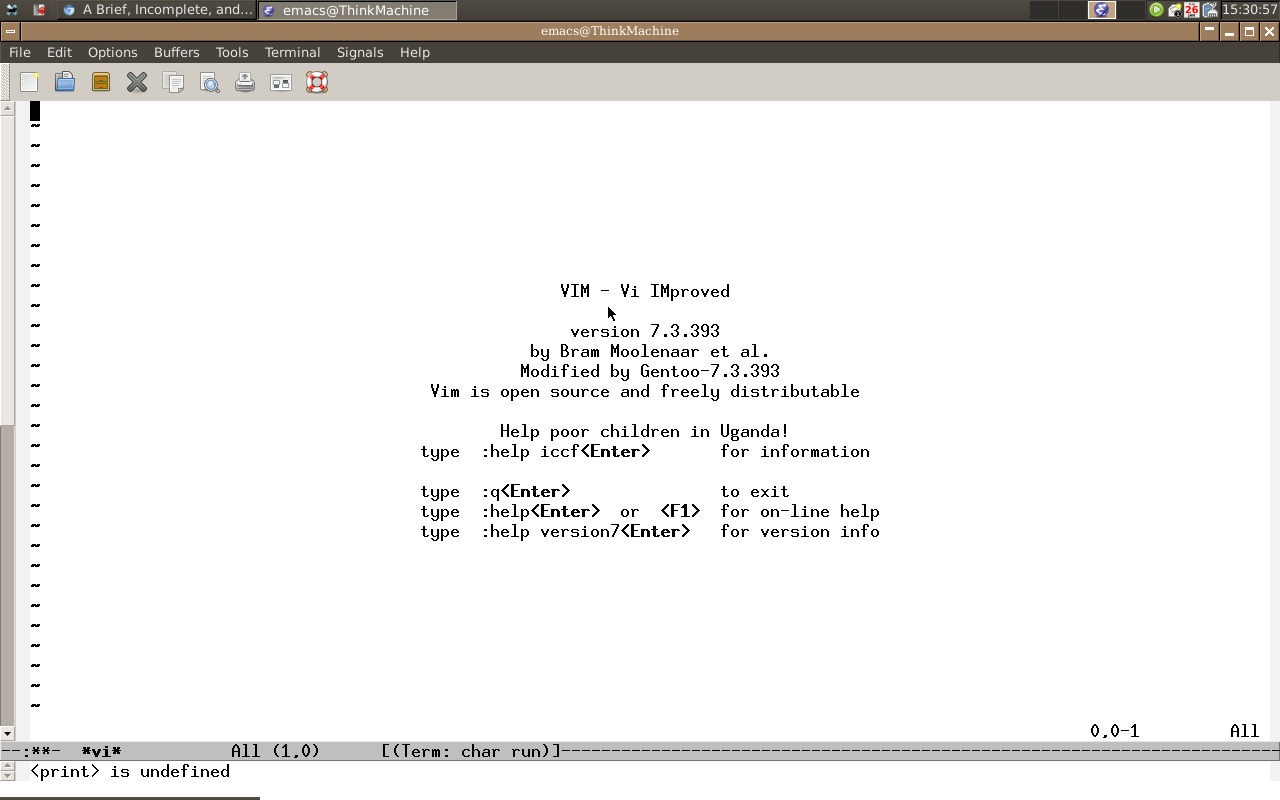Click the Preferences toolbar icon
The width and height of the screenshot is (1280, 800).
[x=281, y=82]
